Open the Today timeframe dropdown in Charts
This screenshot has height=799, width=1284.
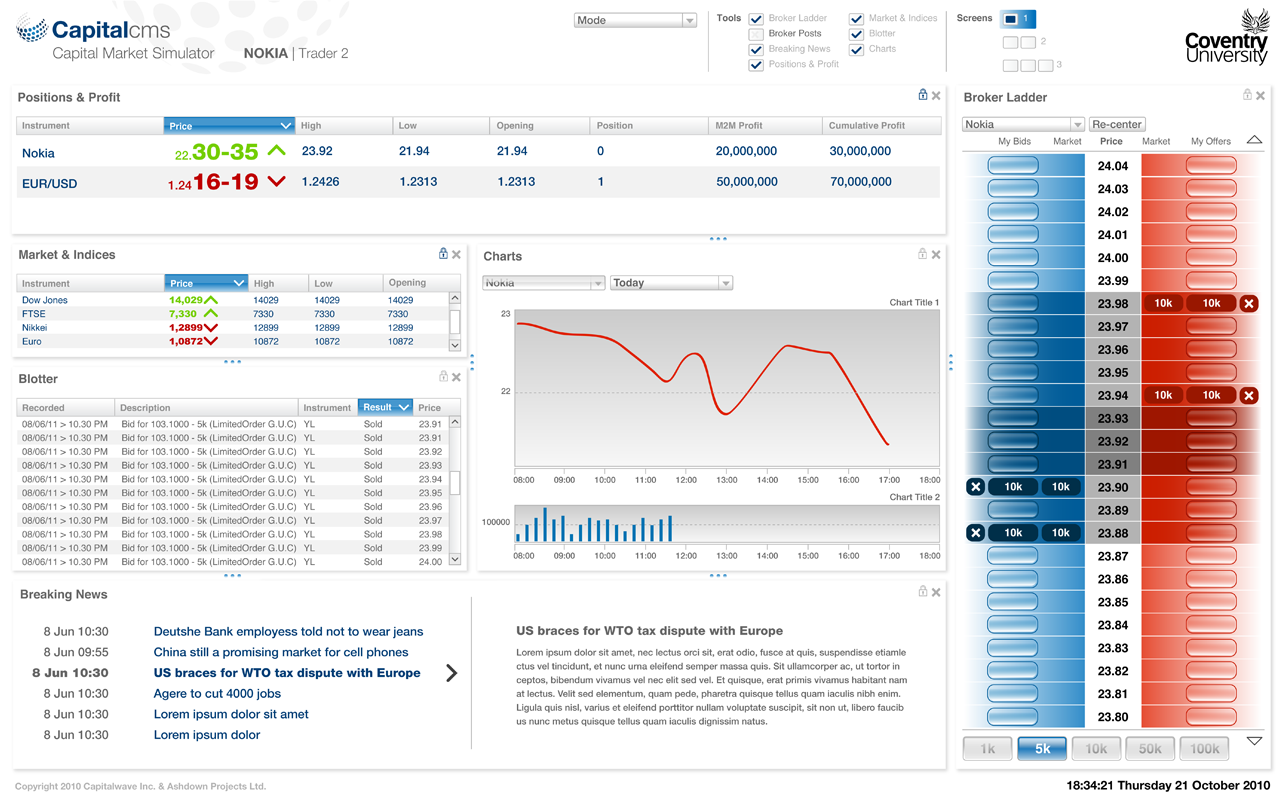point(671,282)
